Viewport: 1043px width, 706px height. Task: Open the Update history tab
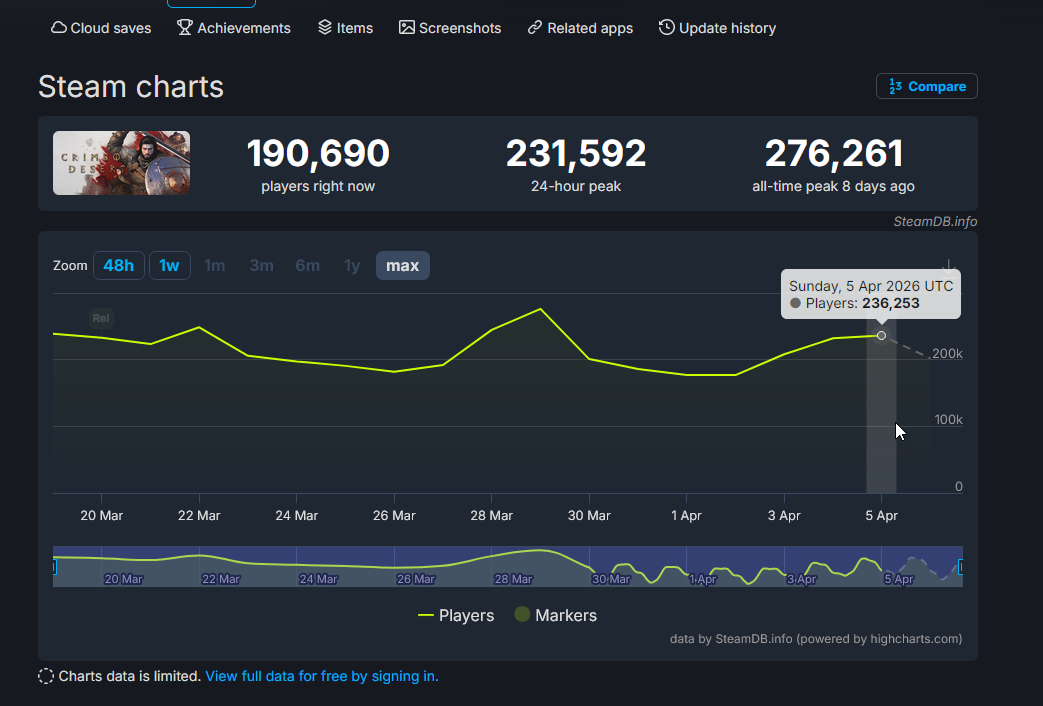[x=717, y=28]
